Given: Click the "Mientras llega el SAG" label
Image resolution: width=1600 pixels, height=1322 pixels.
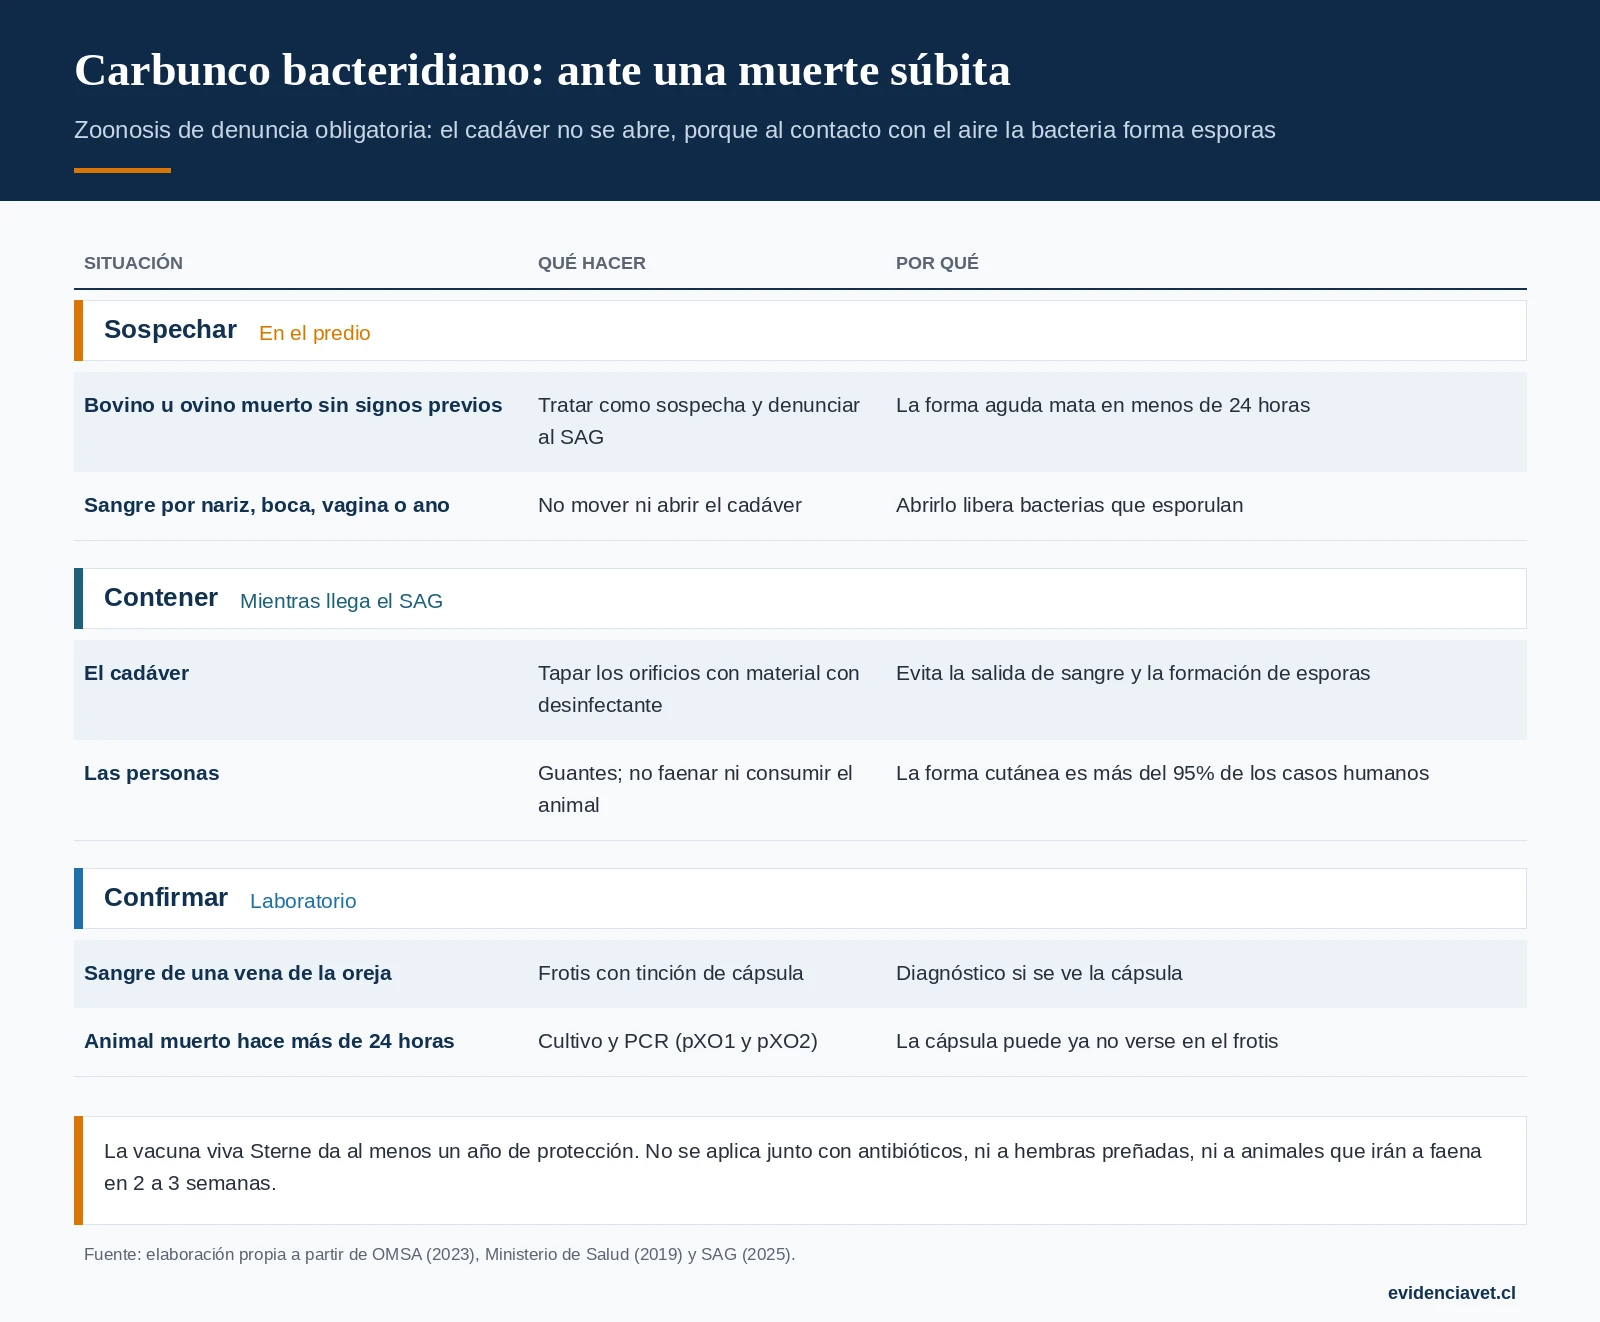Looking at the screenshot, I should (341, 601).
